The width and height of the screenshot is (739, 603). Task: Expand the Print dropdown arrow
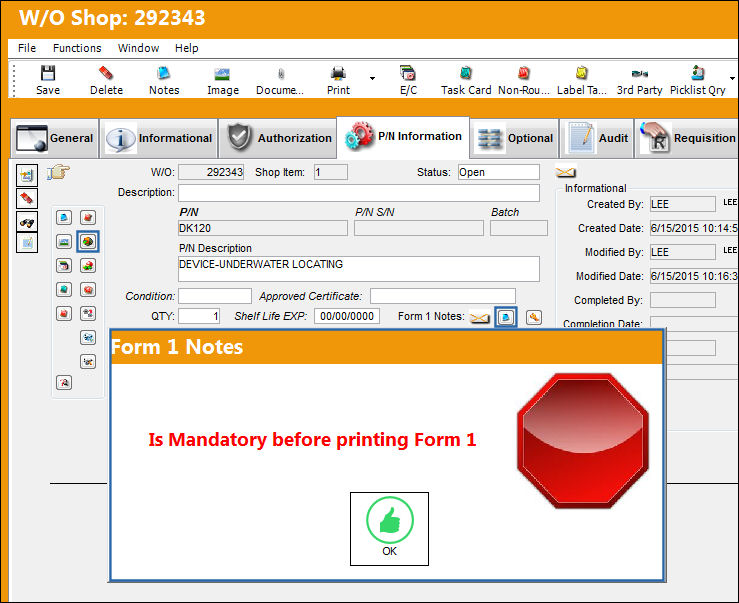point(372,78)
